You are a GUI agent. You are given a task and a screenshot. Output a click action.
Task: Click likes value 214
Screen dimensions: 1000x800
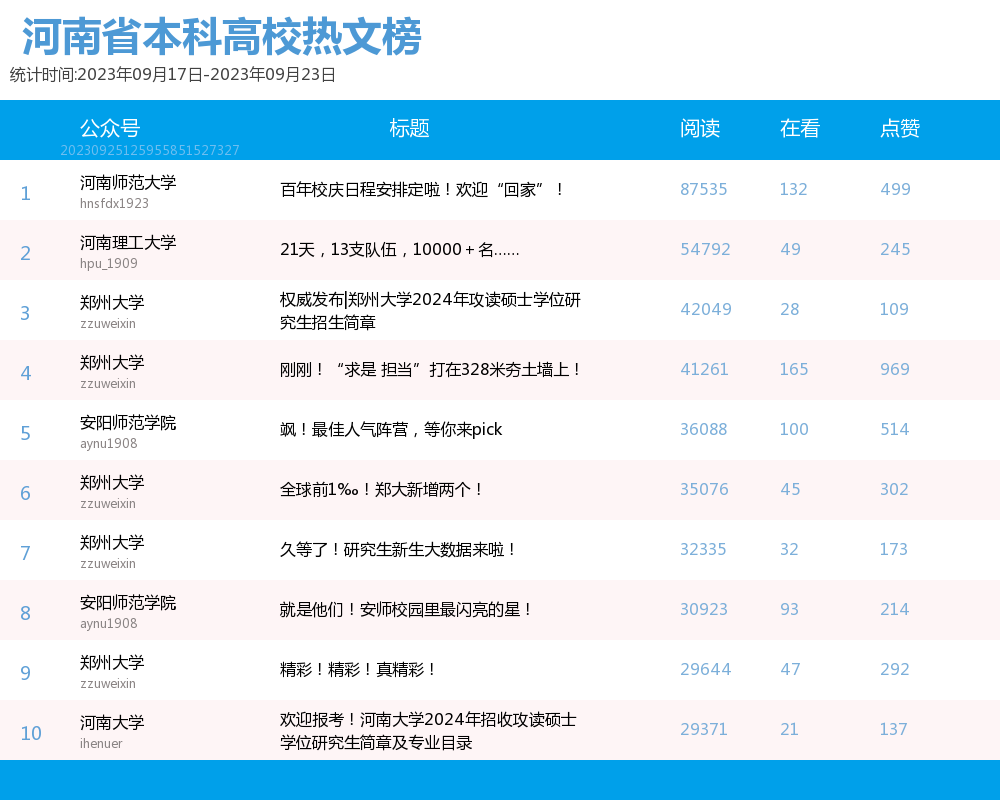(895, 609)
